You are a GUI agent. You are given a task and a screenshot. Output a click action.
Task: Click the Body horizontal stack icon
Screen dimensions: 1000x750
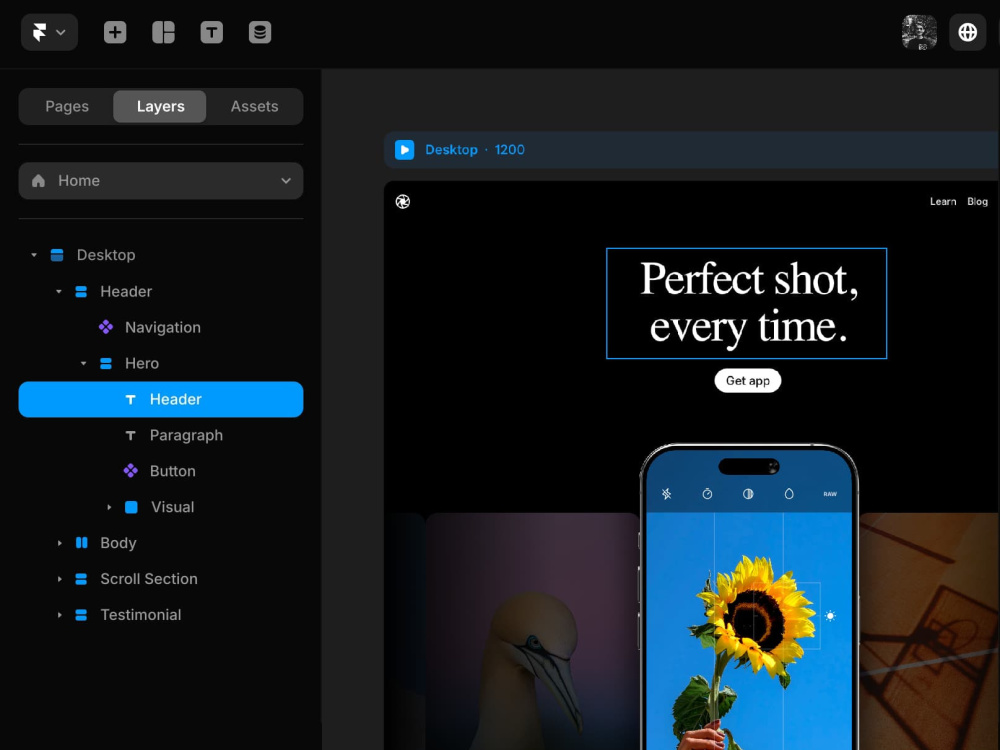point(82,543)
